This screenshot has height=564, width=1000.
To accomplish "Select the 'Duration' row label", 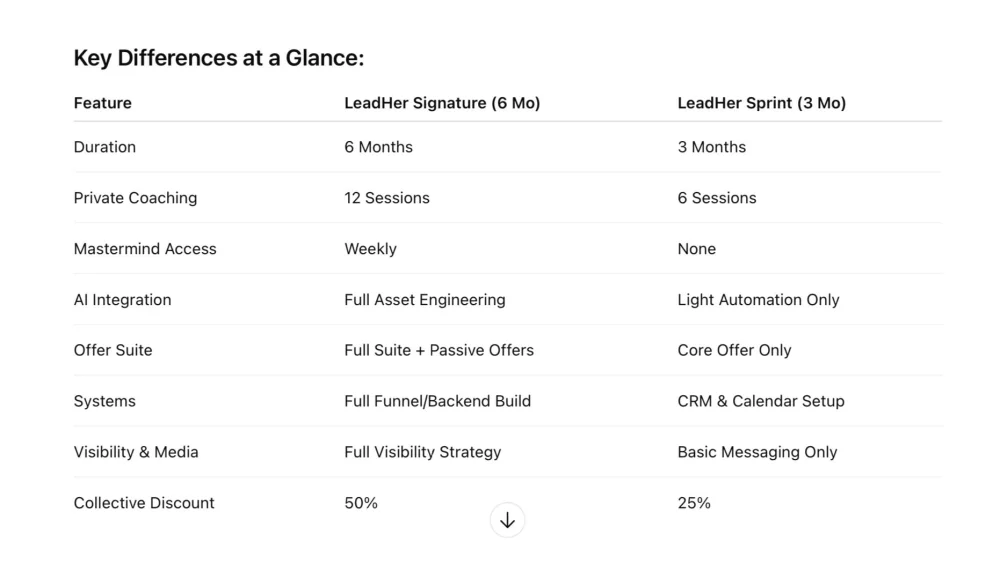I will [x=105, y=147].
